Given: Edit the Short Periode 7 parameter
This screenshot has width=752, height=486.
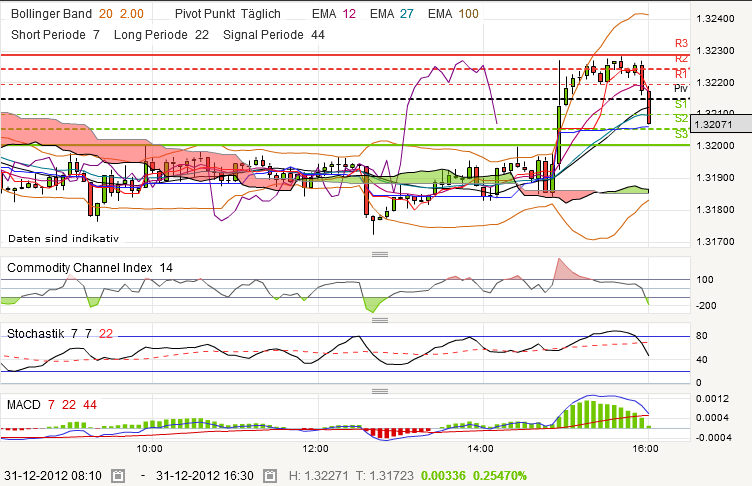Looking at the screenshot, I should (x=56, y=34).
